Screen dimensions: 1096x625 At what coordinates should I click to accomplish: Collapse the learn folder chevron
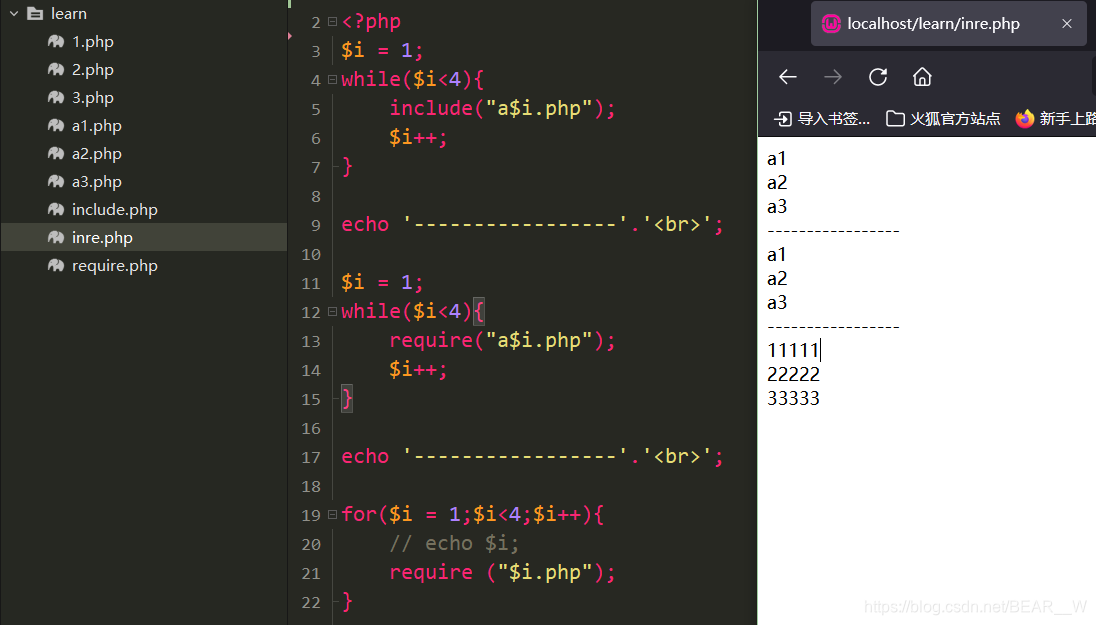click(x=14, y=13)
